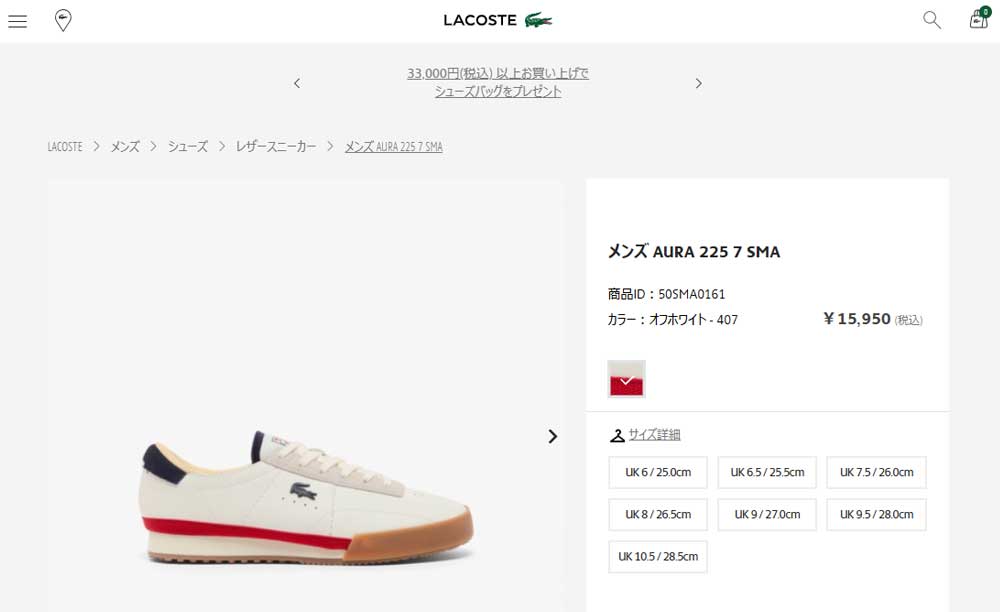Screen dimensions: 1000x612
Task: Click the sneaker product image
Action: pos(306,494)
